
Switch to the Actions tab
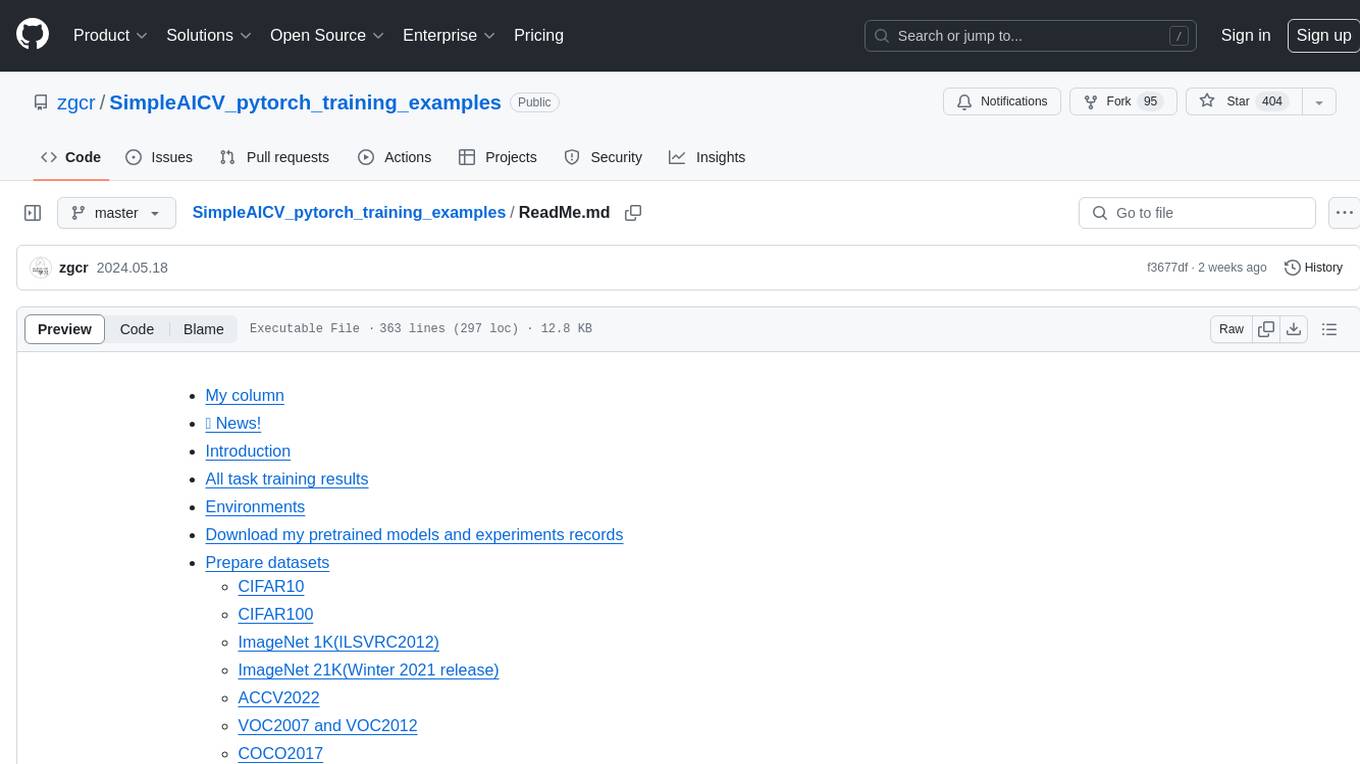pos(394,157)
